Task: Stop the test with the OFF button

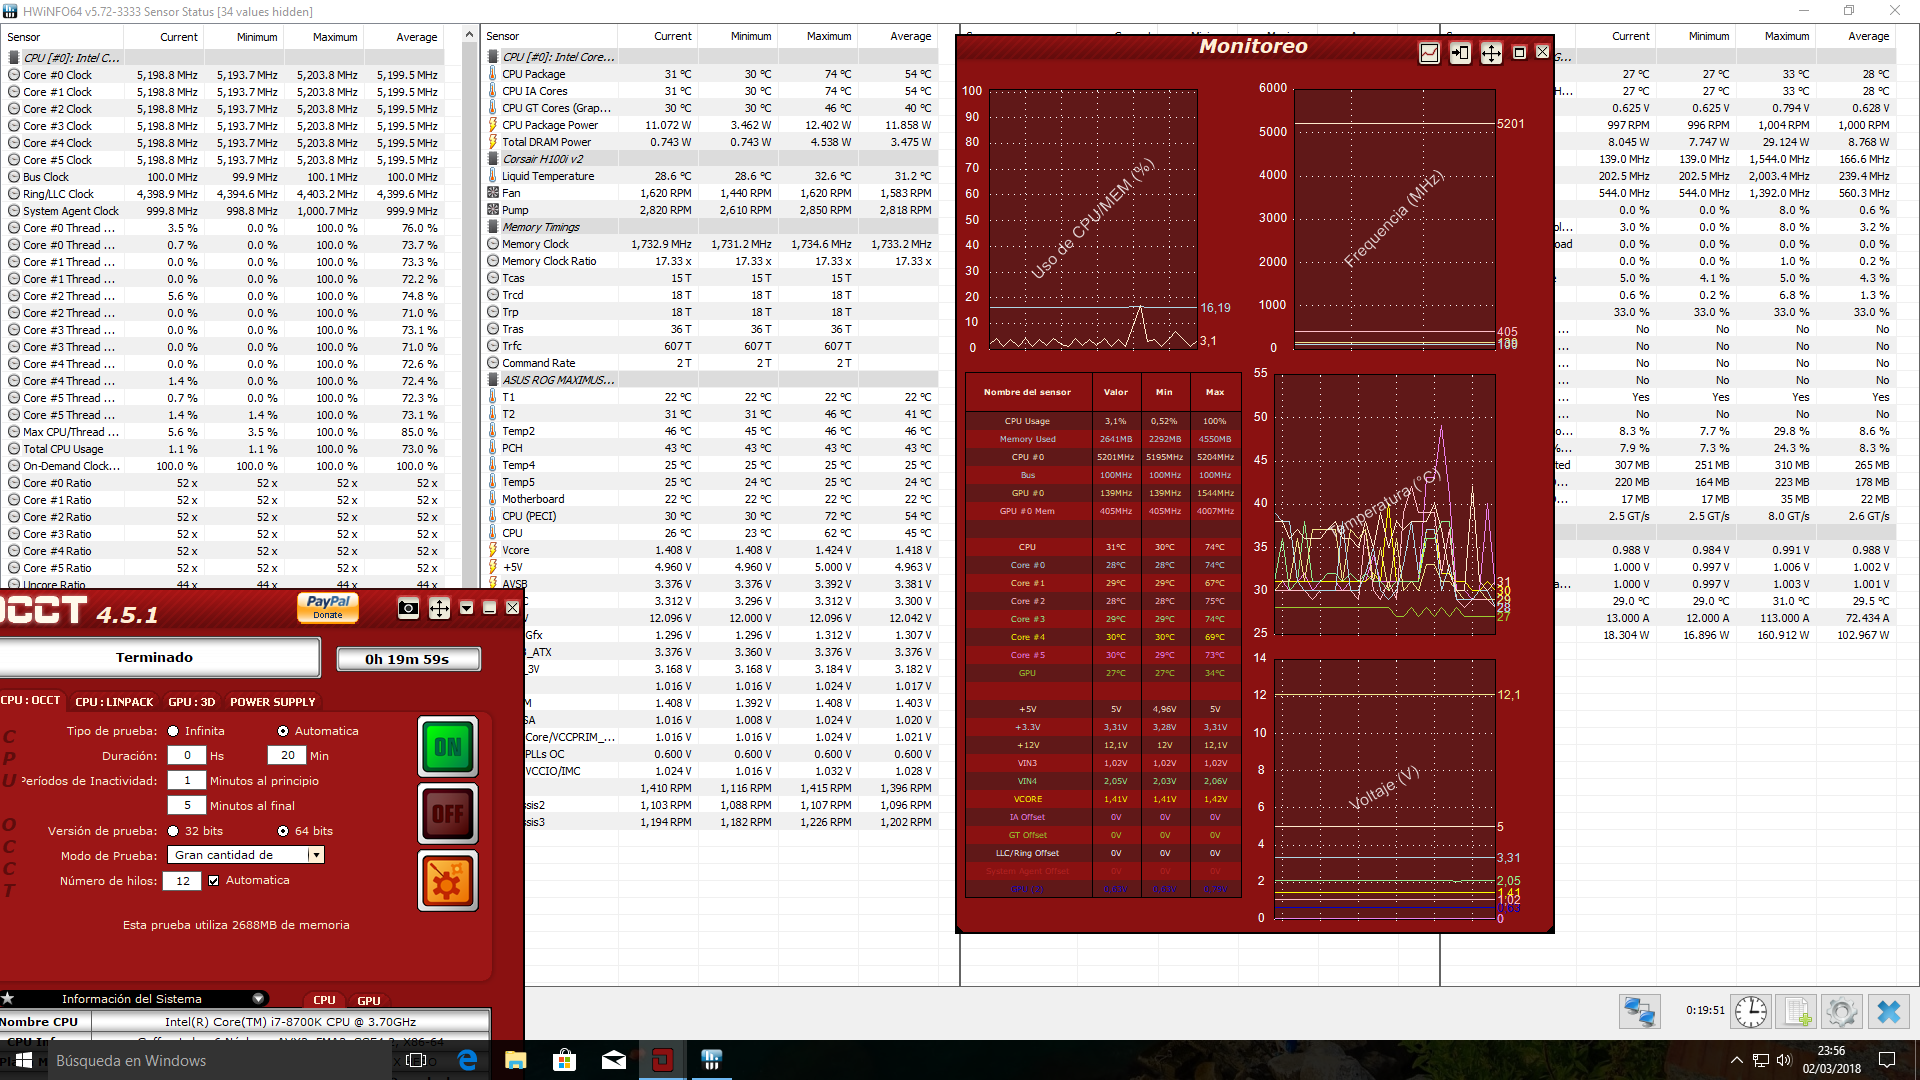Action: (x=448, y=814)
